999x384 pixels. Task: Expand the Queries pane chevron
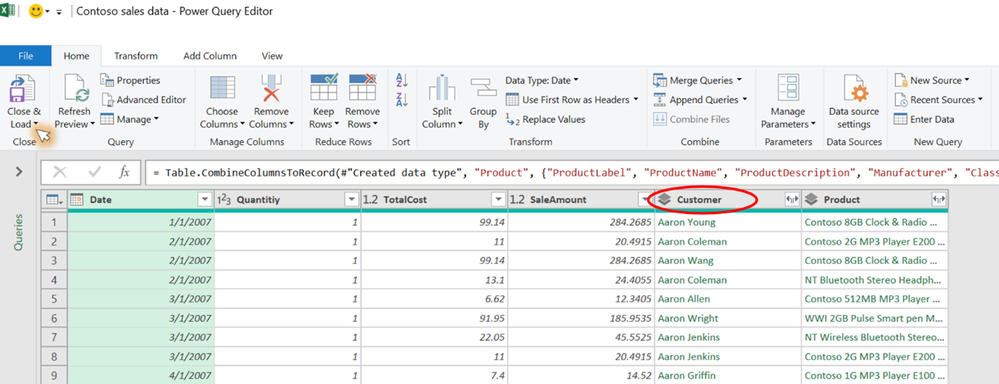[18, 171]
